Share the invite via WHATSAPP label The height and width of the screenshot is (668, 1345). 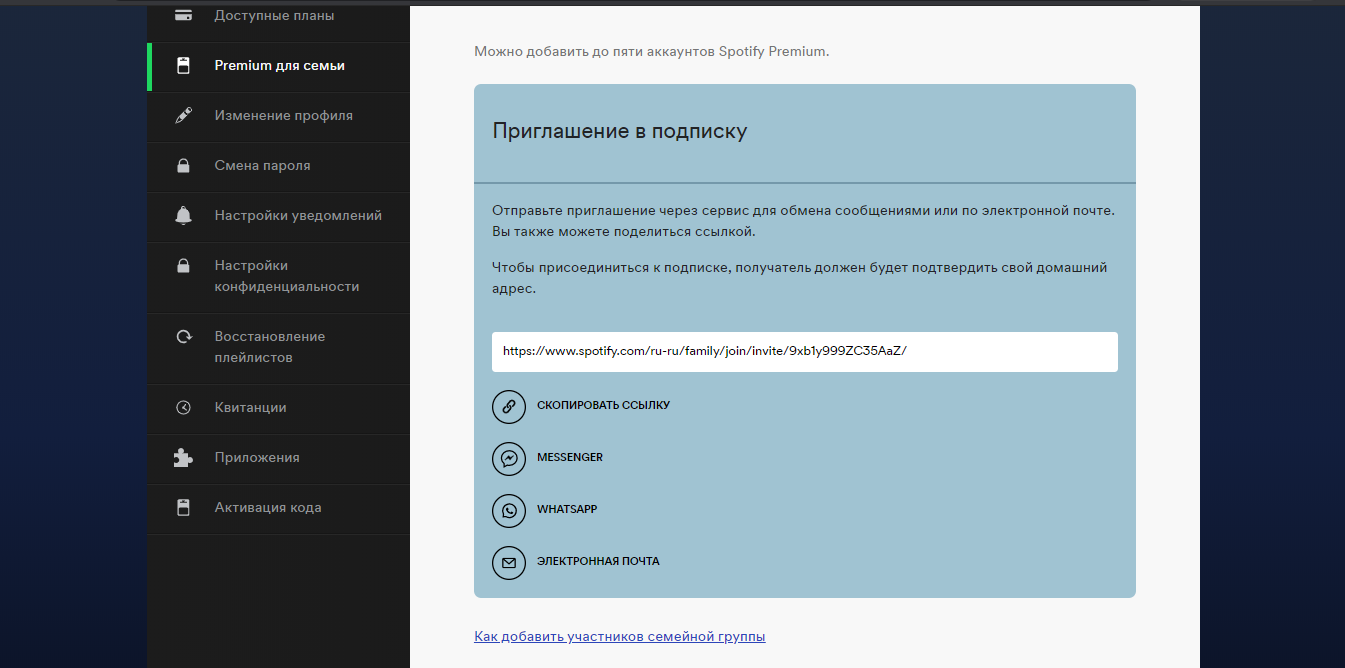[x=567, y=510]
